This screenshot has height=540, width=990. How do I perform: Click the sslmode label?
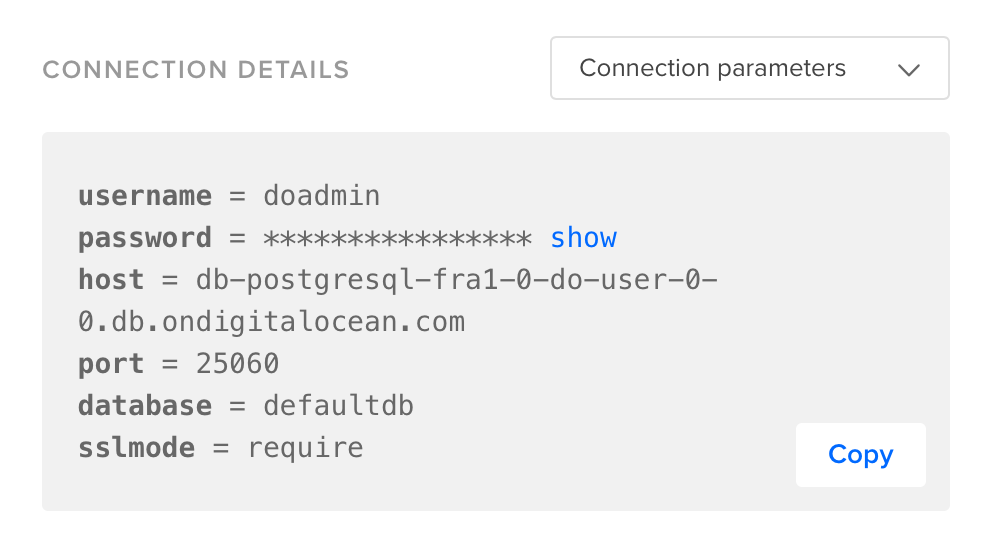click(136, 448)
